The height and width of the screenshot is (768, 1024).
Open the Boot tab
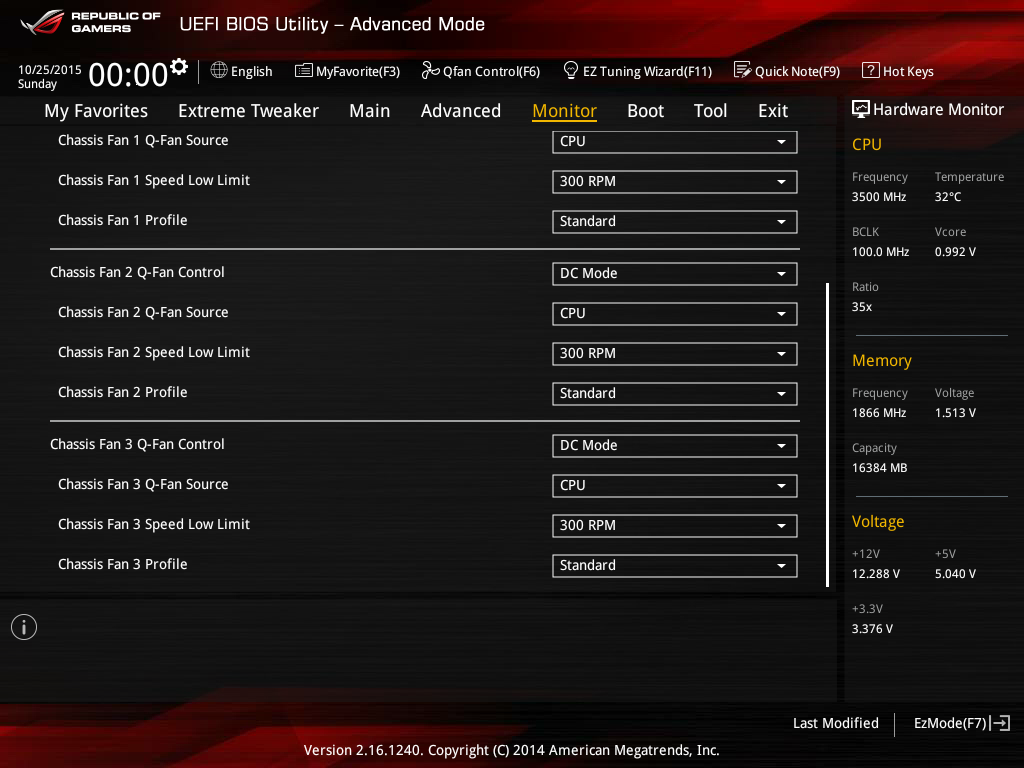tap(645, 111)
